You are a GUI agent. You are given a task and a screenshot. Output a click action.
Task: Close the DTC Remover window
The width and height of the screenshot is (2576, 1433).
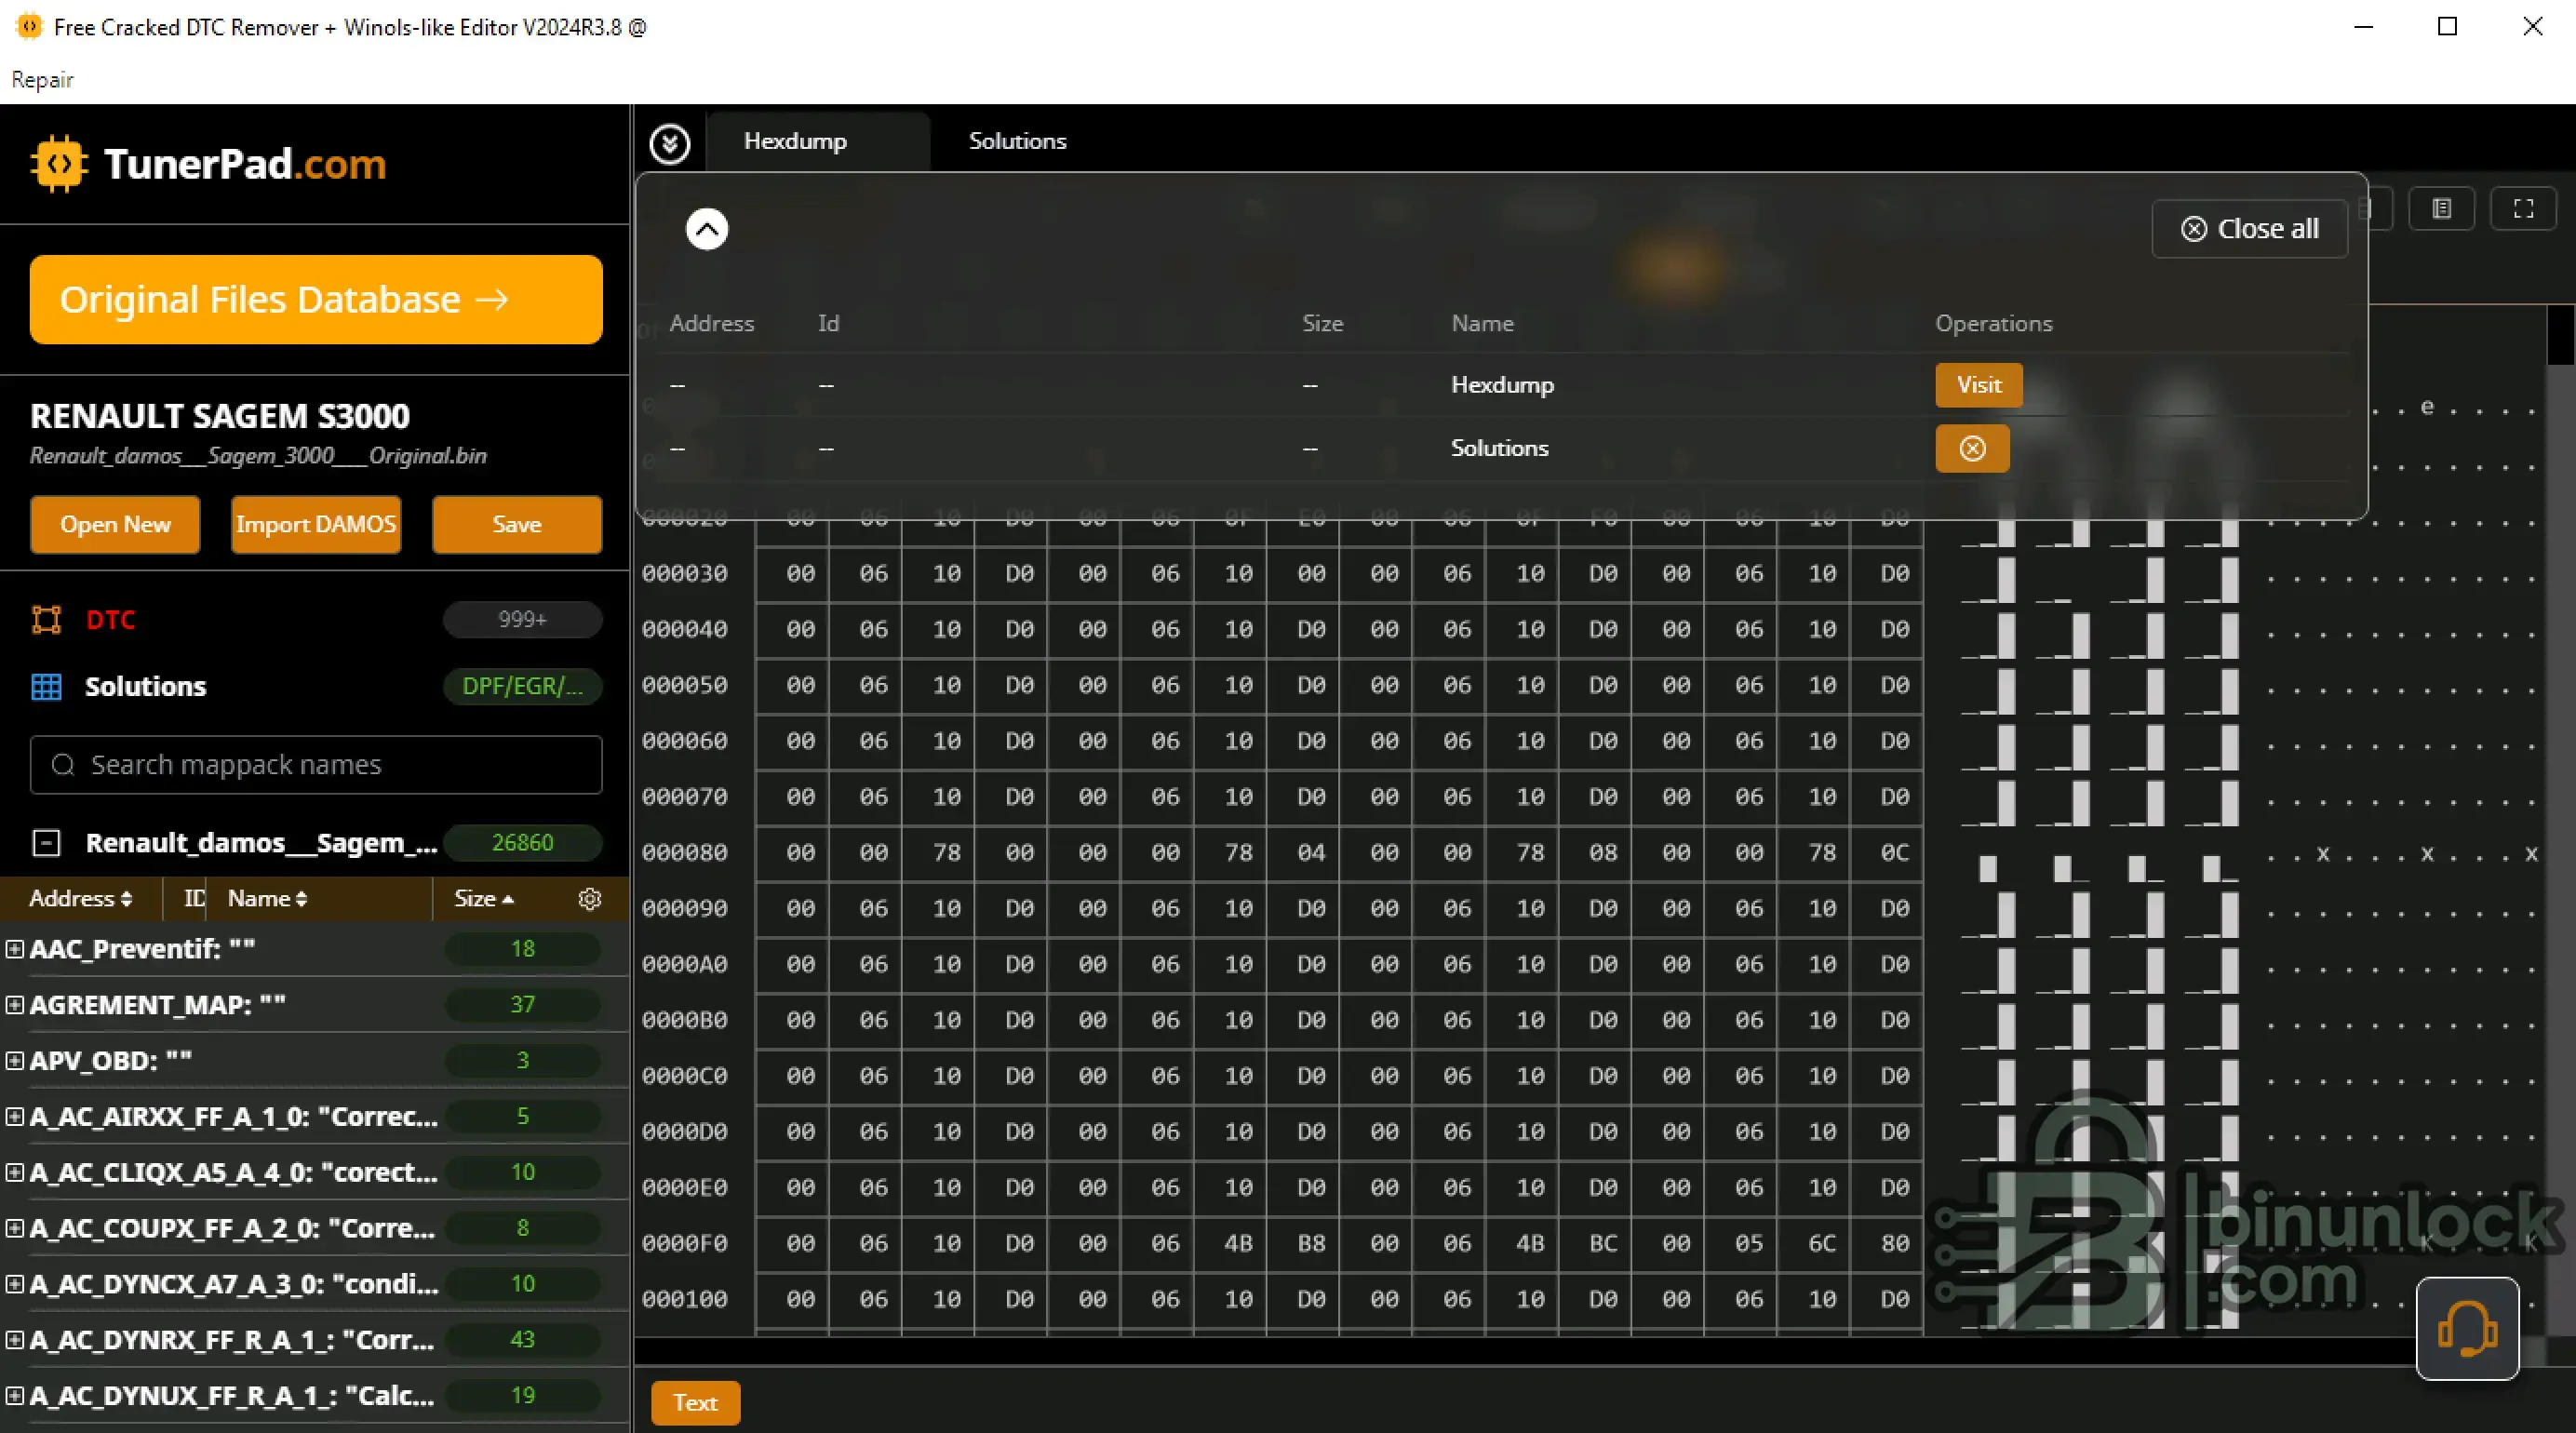point(2532,27)
